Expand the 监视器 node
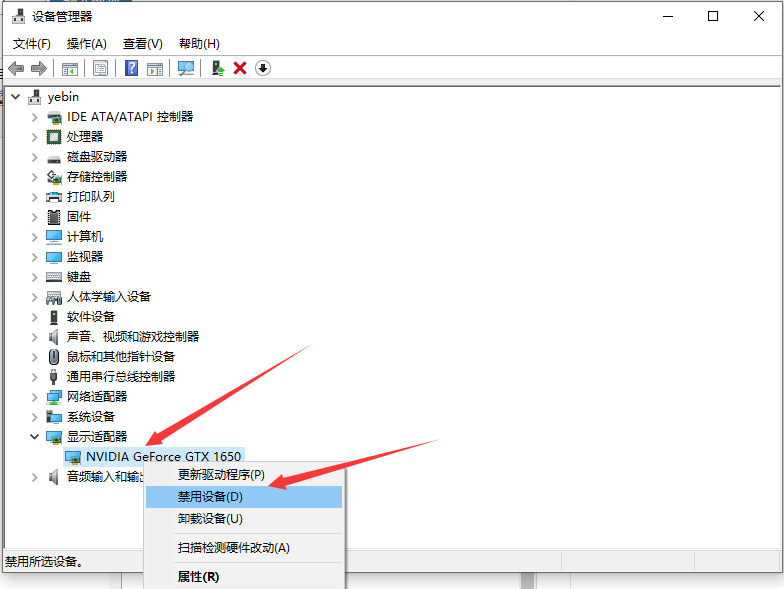 pyautogui.click(x=34, y=257)
